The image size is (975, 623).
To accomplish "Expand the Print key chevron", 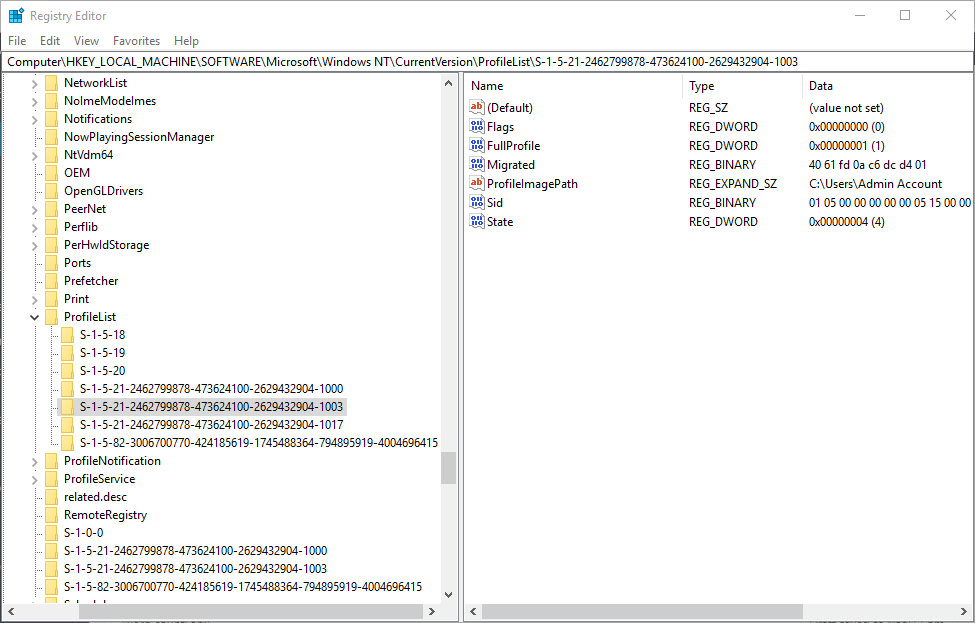I will (x=35, y=300).
